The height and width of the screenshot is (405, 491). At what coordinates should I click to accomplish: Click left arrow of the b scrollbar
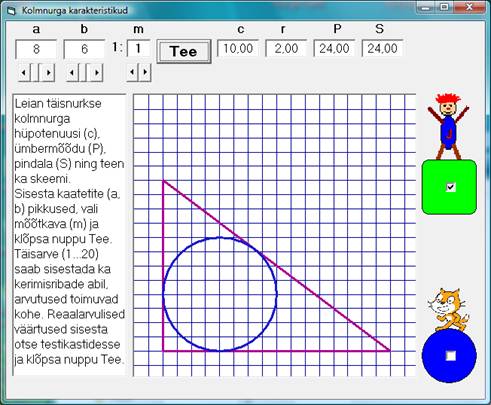point(72,72)
